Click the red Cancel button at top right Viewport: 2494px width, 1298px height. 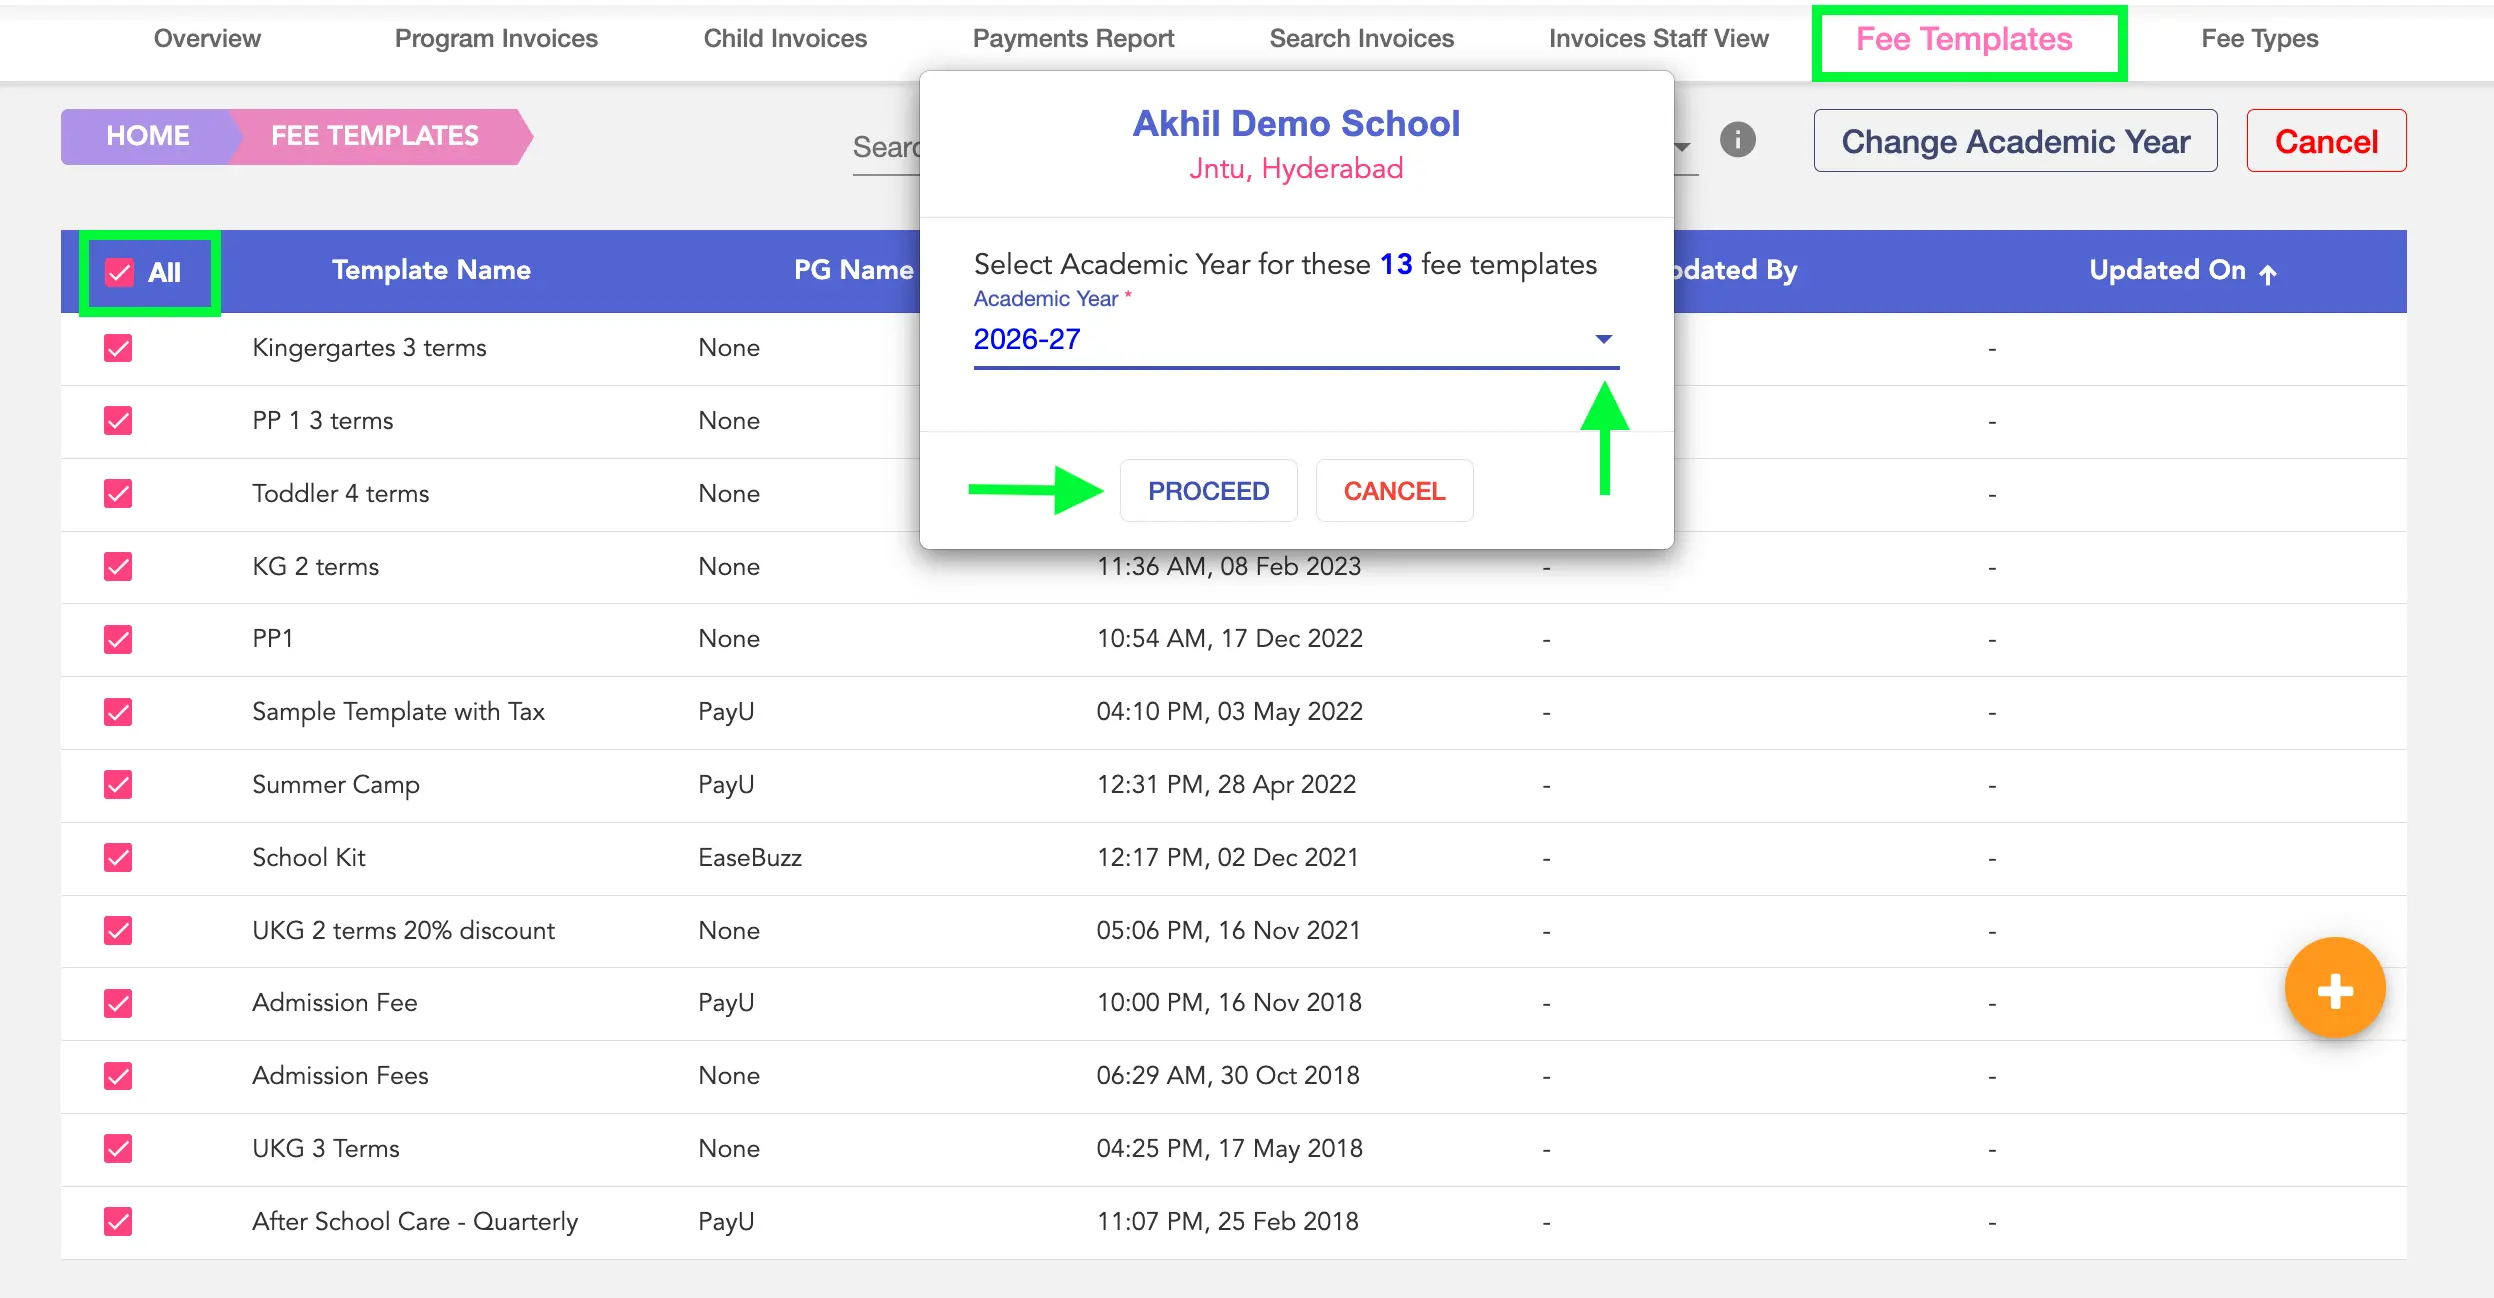coord(2326,141)
